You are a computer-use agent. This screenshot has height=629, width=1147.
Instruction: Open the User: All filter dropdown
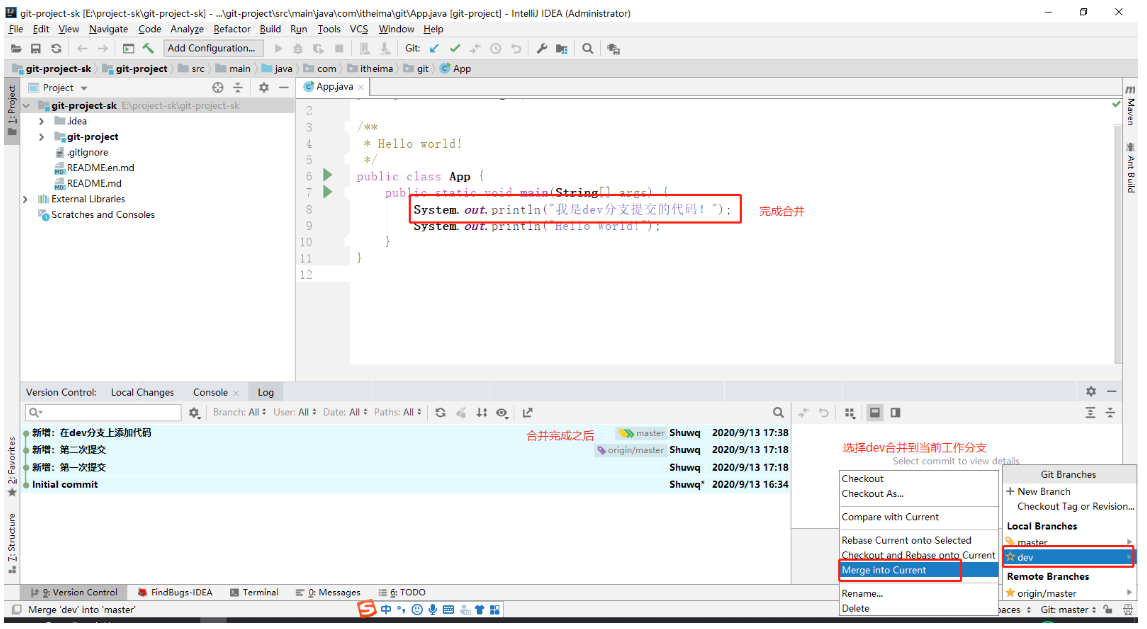click(x=295, y=413)
